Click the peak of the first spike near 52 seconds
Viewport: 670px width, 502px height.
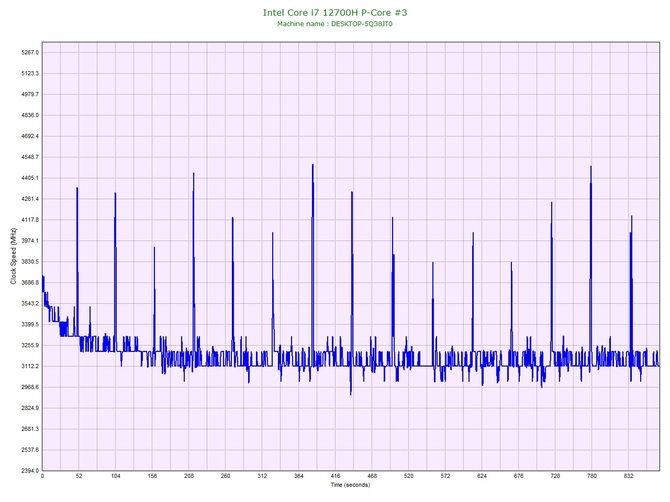[x=77, y=188]
